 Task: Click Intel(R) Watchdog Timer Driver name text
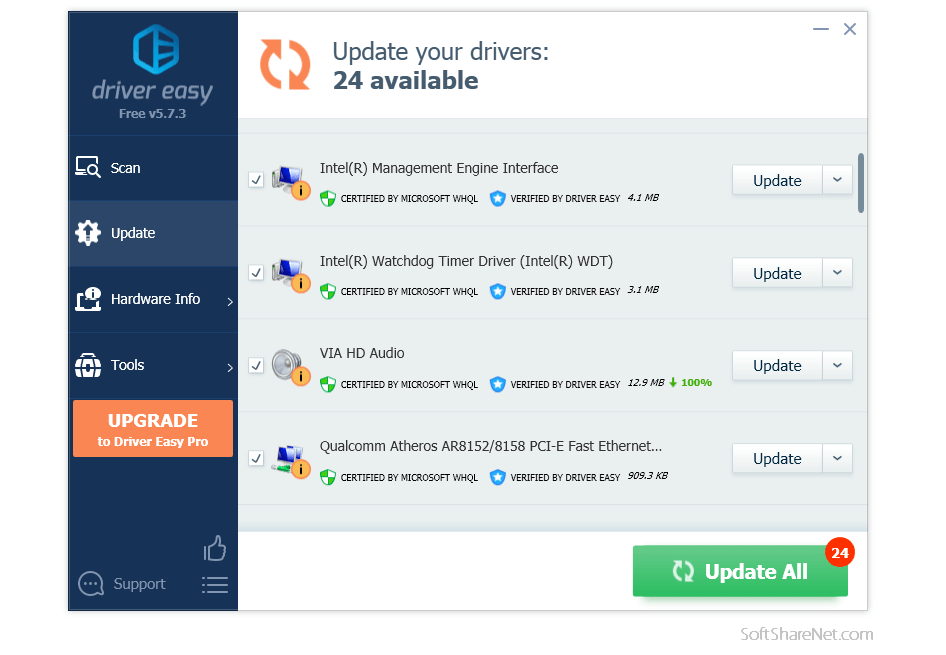pos(466,261)
